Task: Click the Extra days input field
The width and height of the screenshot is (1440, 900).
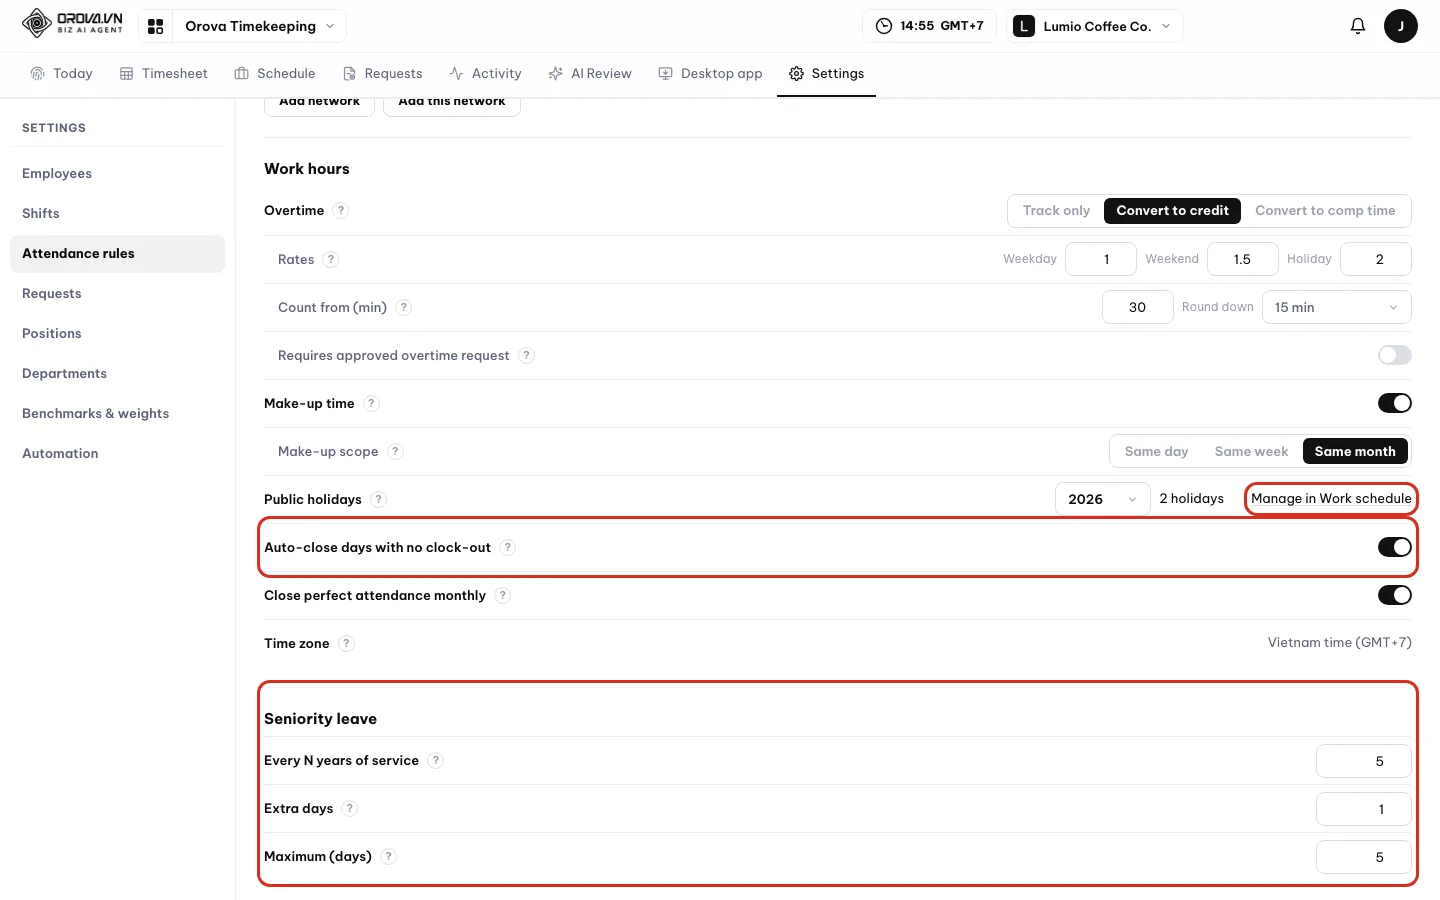Action: click(x=1364, y=809)
